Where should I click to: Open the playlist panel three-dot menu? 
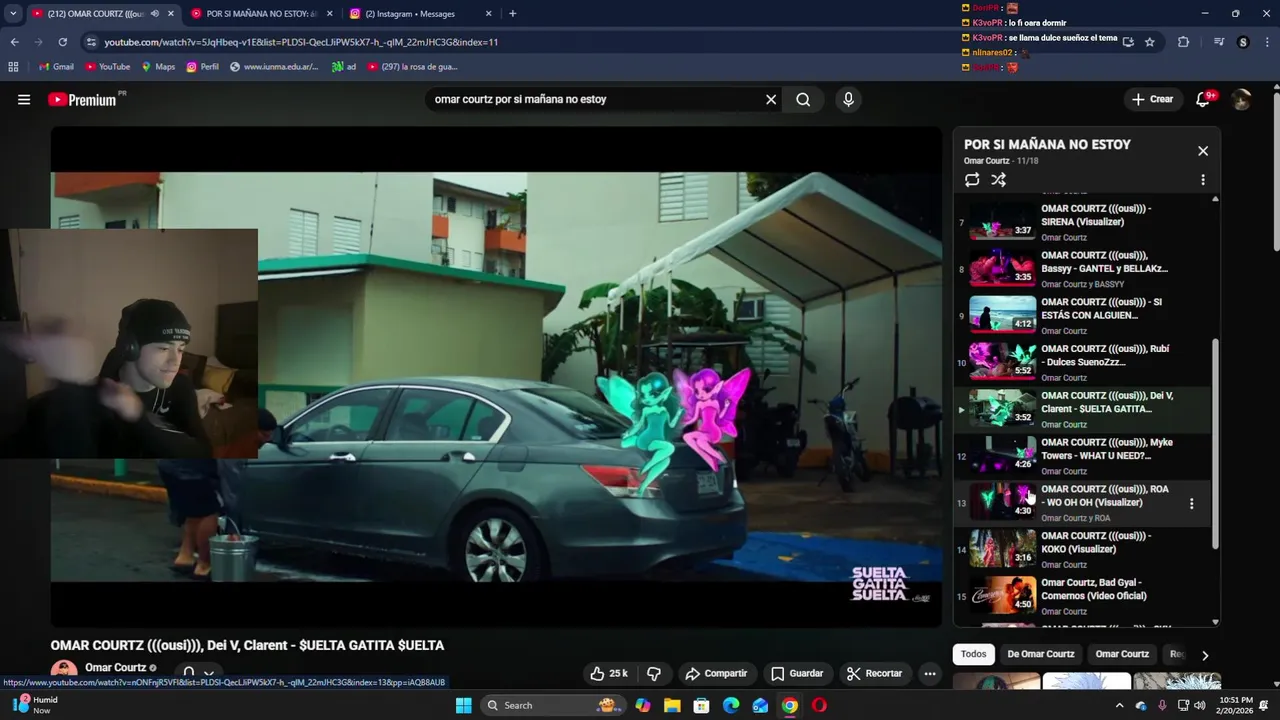(1203, 180)
